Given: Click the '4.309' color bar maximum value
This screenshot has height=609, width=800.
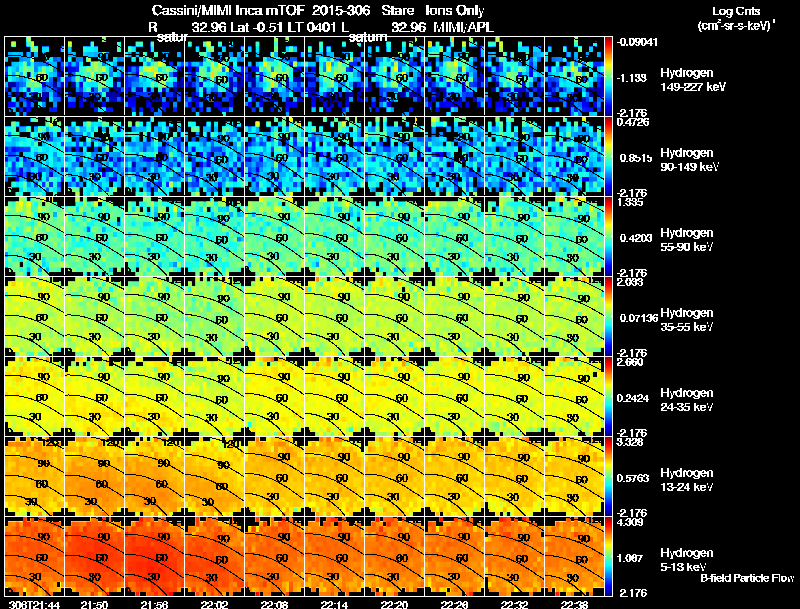Looking at the screenshot, I should [x=630, y=522].
